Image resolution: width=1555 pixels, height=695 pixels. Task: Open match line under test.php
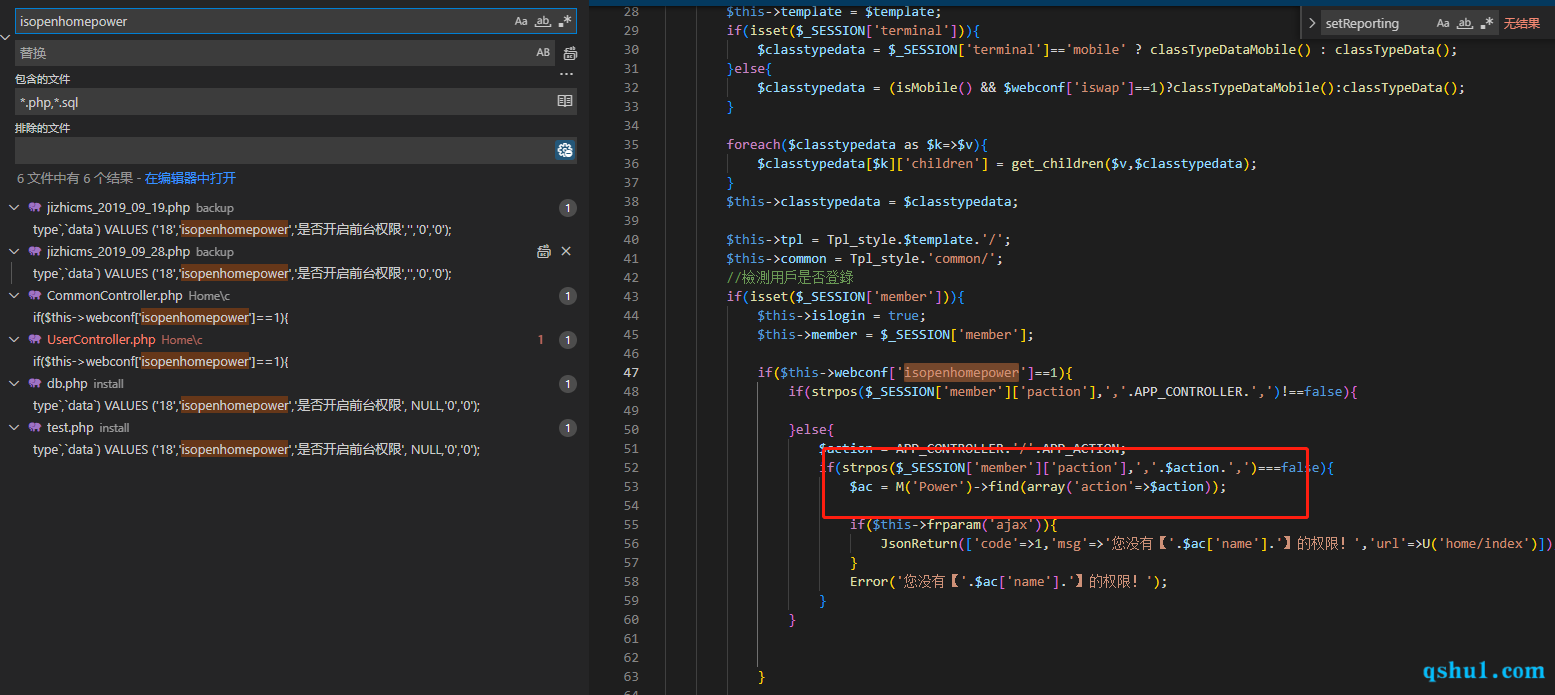(256, 450)
